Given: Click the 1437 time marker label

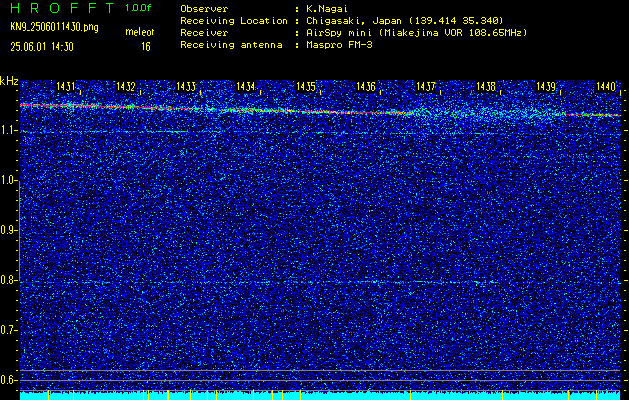Looking at the screenshot, I should [x=426, y=86].
